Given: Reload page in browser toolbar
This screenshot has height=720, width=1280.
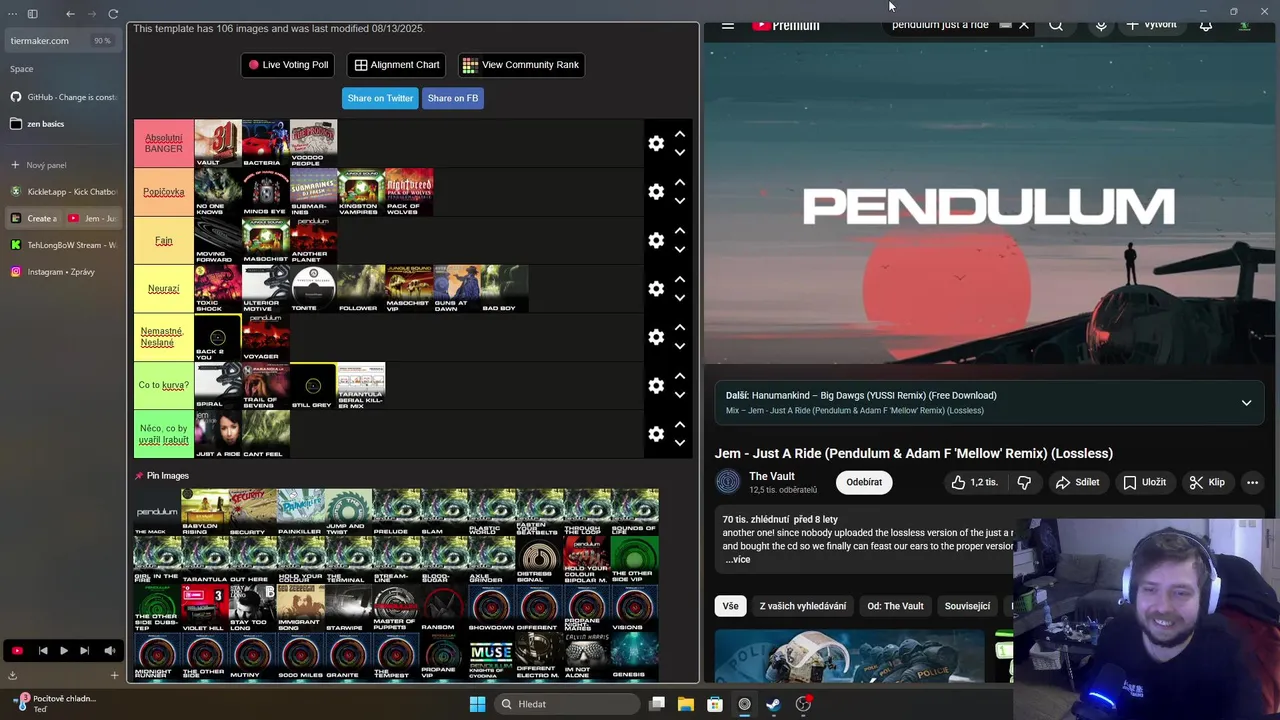Looking at the screenshot, I should point(113,14).
